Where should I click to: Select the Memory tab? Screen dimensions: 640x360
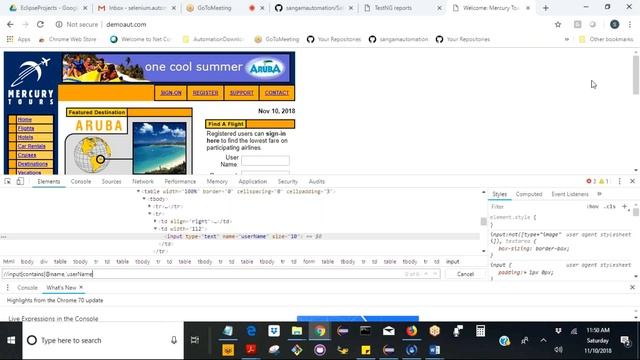click(217, 181)
